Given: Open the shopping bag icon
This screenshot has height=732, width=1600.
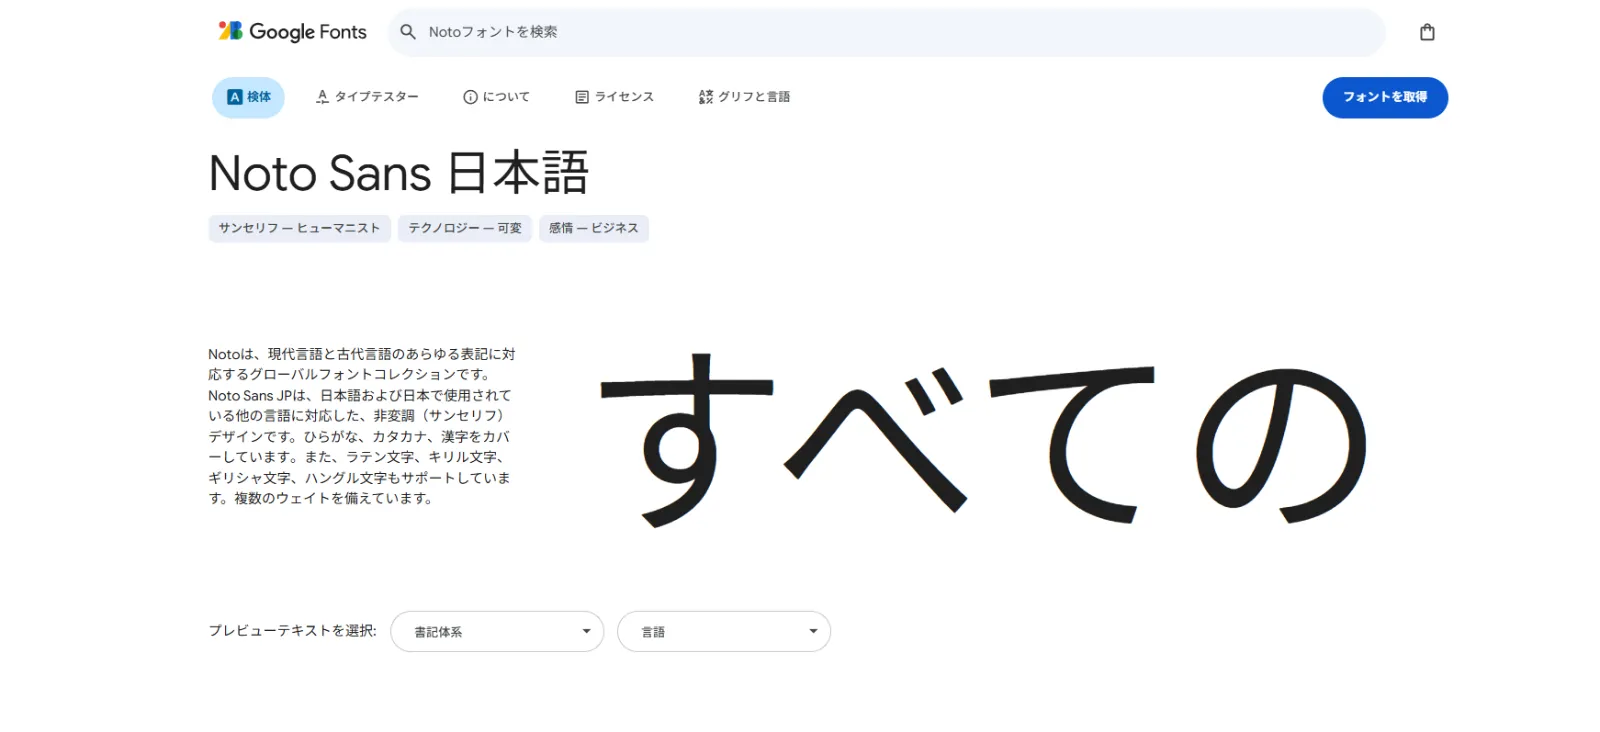Looking at the screenshot, I should [1427, 32].
